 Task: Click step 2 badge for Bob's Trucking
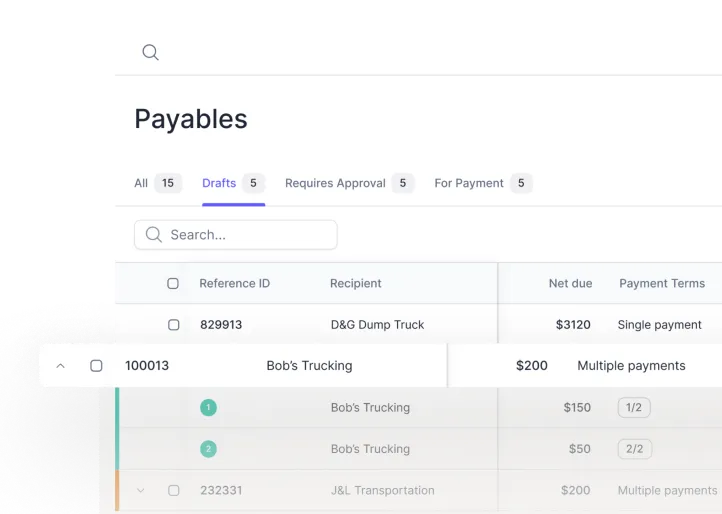208,449
